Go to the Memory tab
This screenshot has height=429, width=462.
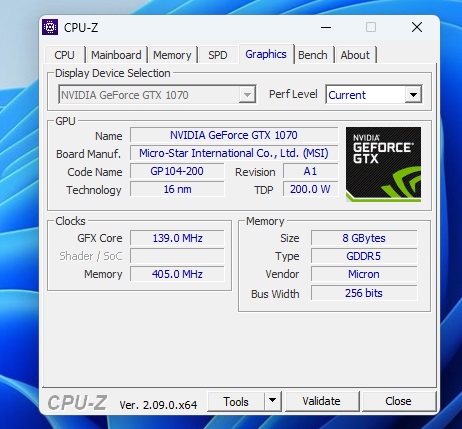tap(172, 55)
